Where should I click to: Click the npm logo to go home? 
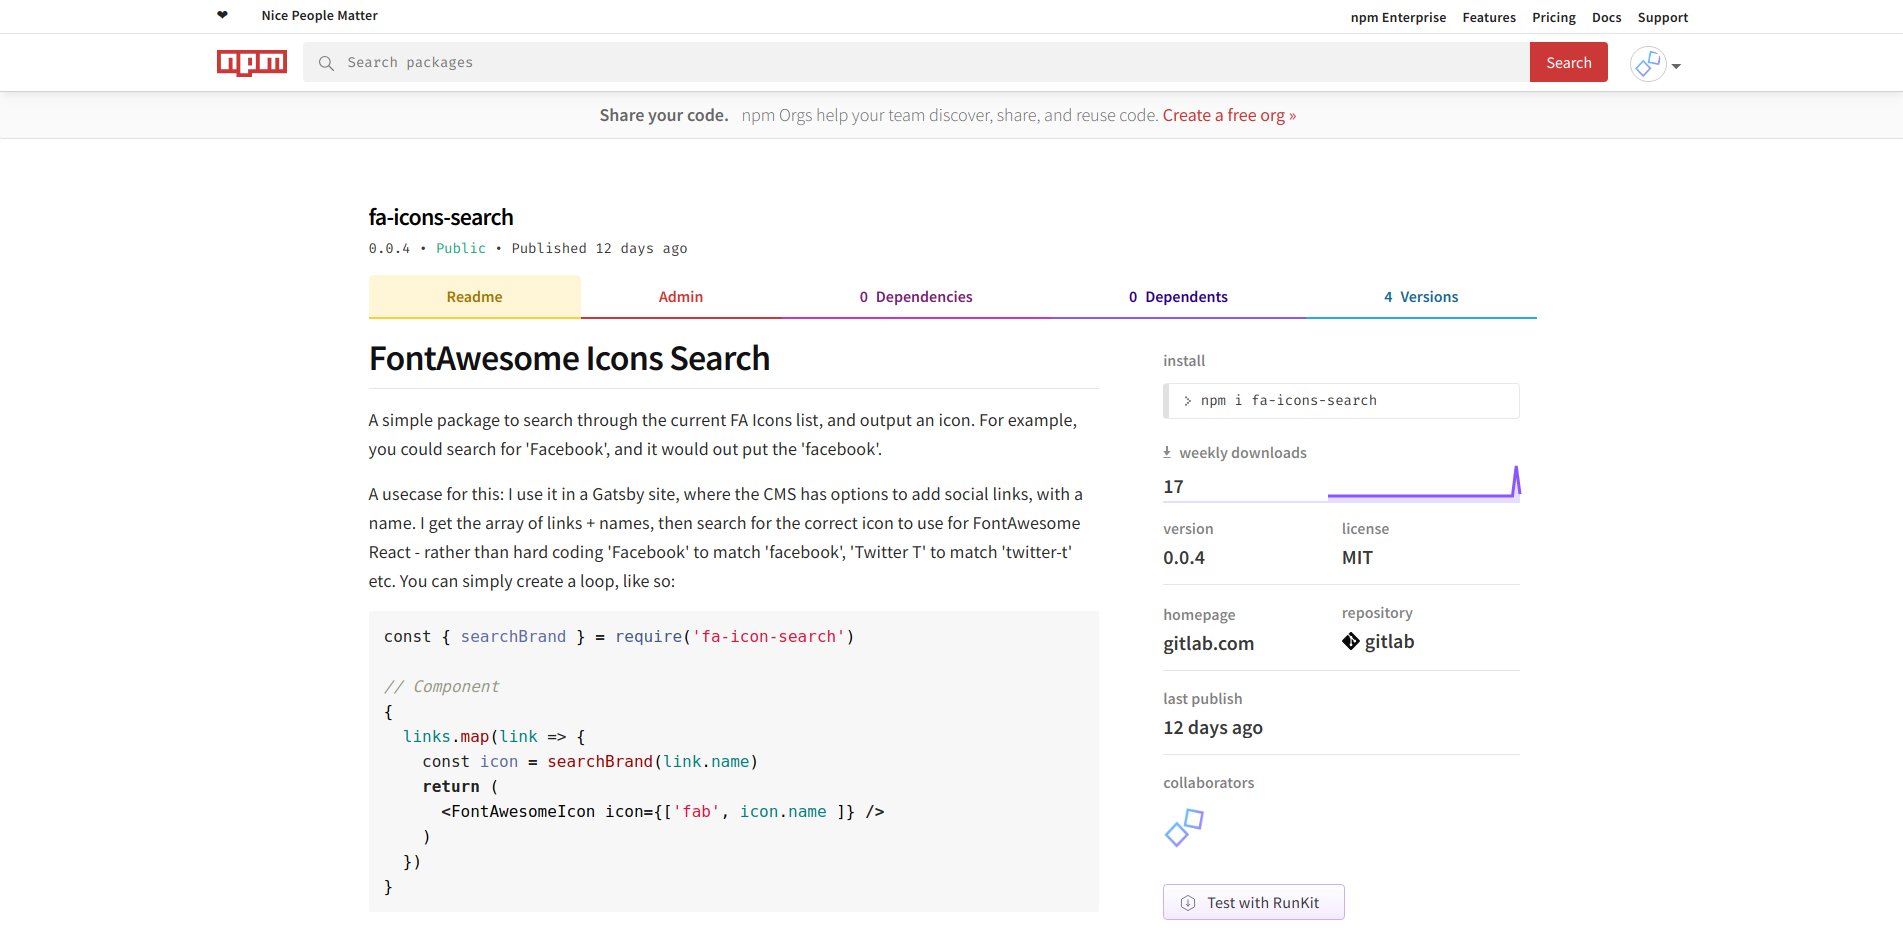[251, 62]
